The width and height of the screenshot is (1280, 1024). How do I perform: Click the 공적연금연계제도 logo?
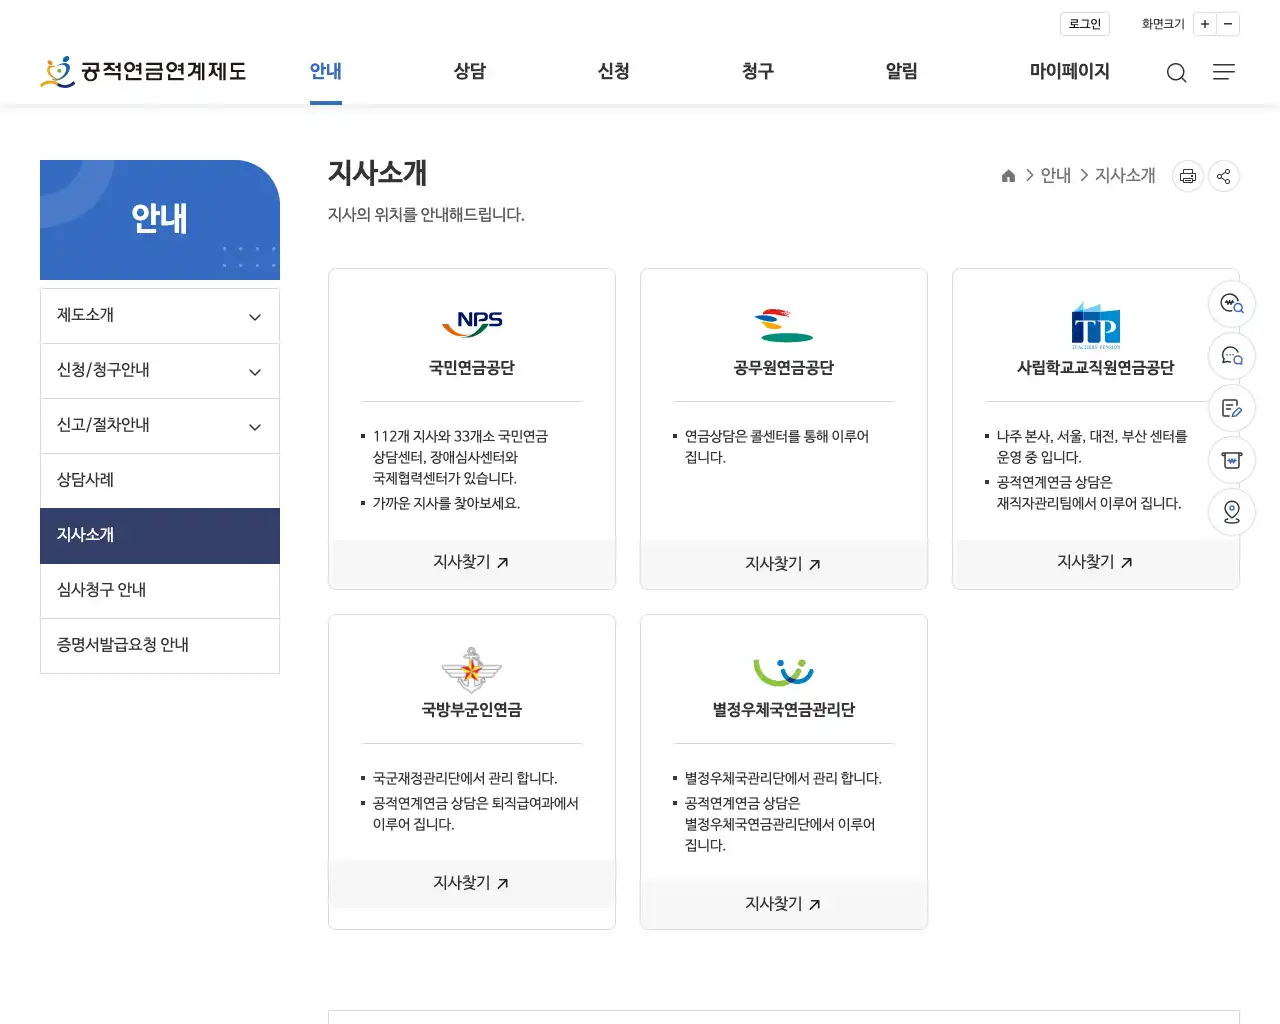click(x=143, y=71)
